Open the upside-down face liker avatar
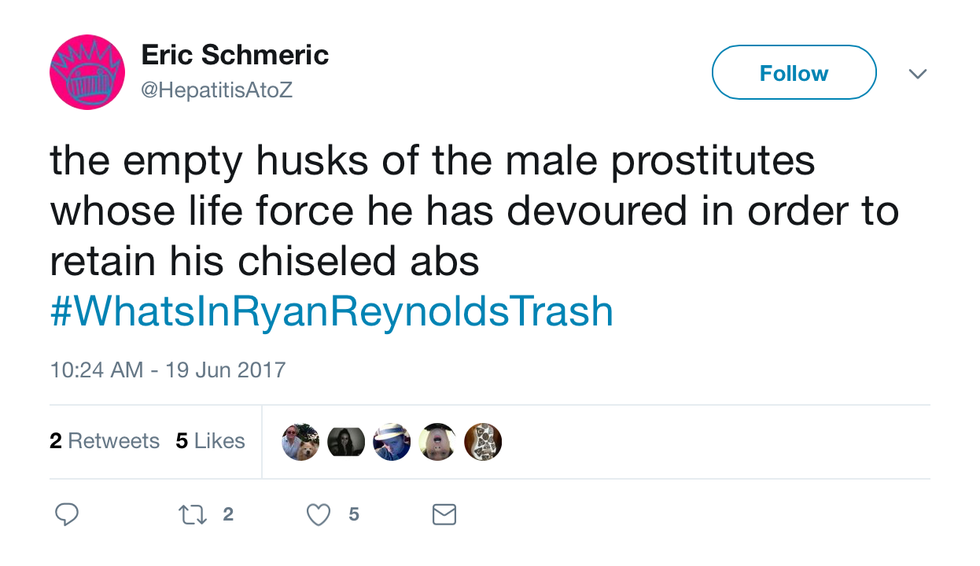 (438, 441)
